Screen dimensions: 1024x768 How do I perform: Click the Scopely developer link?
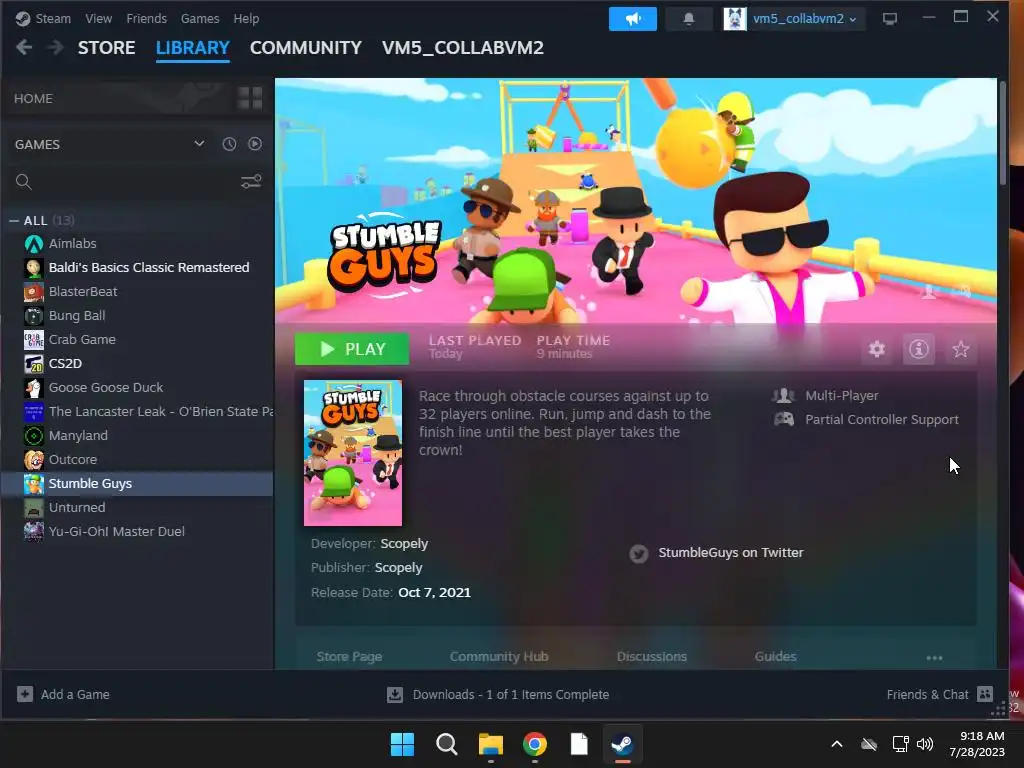click(404, 543)
